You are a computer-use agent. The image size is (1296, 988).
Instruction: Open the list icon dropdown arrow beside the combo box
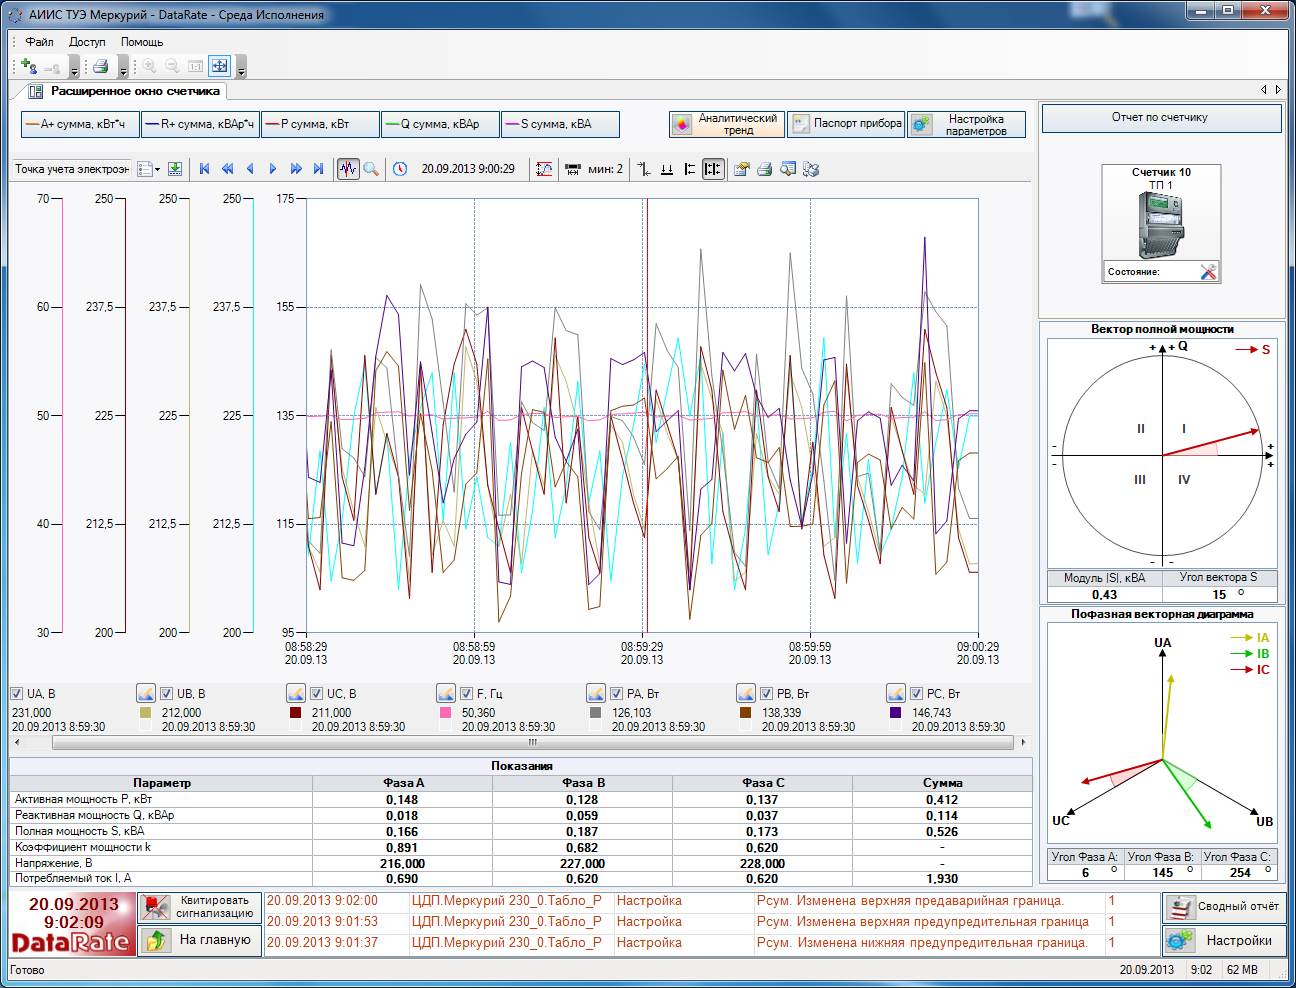pos(157,169)
